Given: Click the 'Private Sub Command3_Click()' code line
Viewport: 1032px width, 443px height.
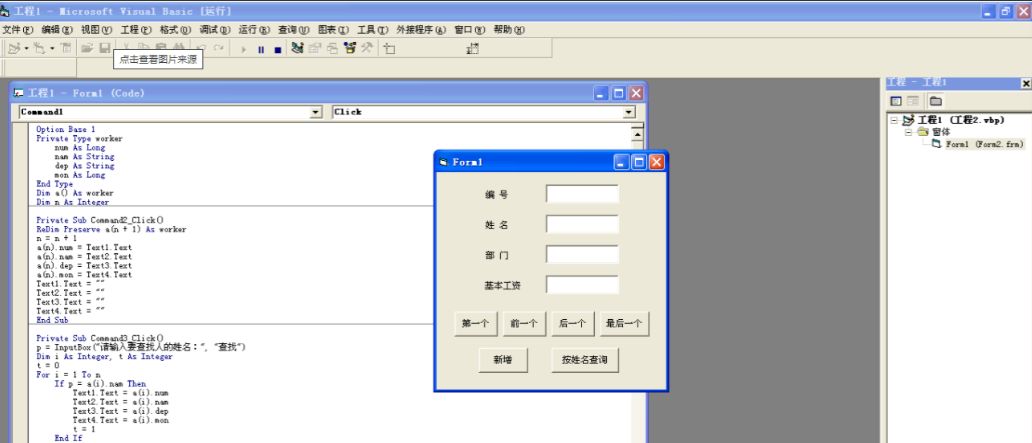Looking at the screenshot, I should coord(100,338).
